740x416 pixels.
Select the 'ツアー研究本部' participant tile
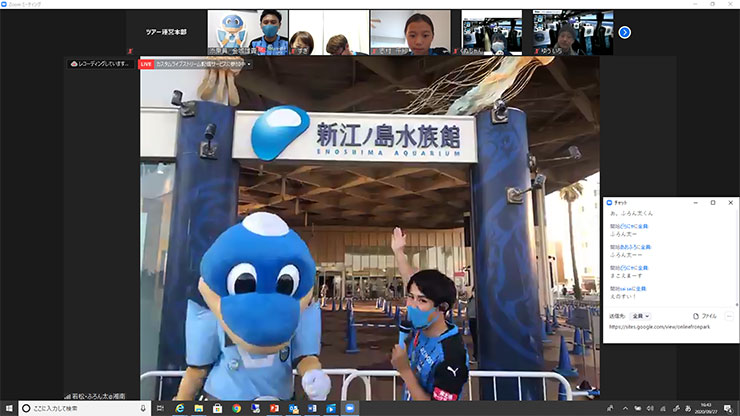166,32
